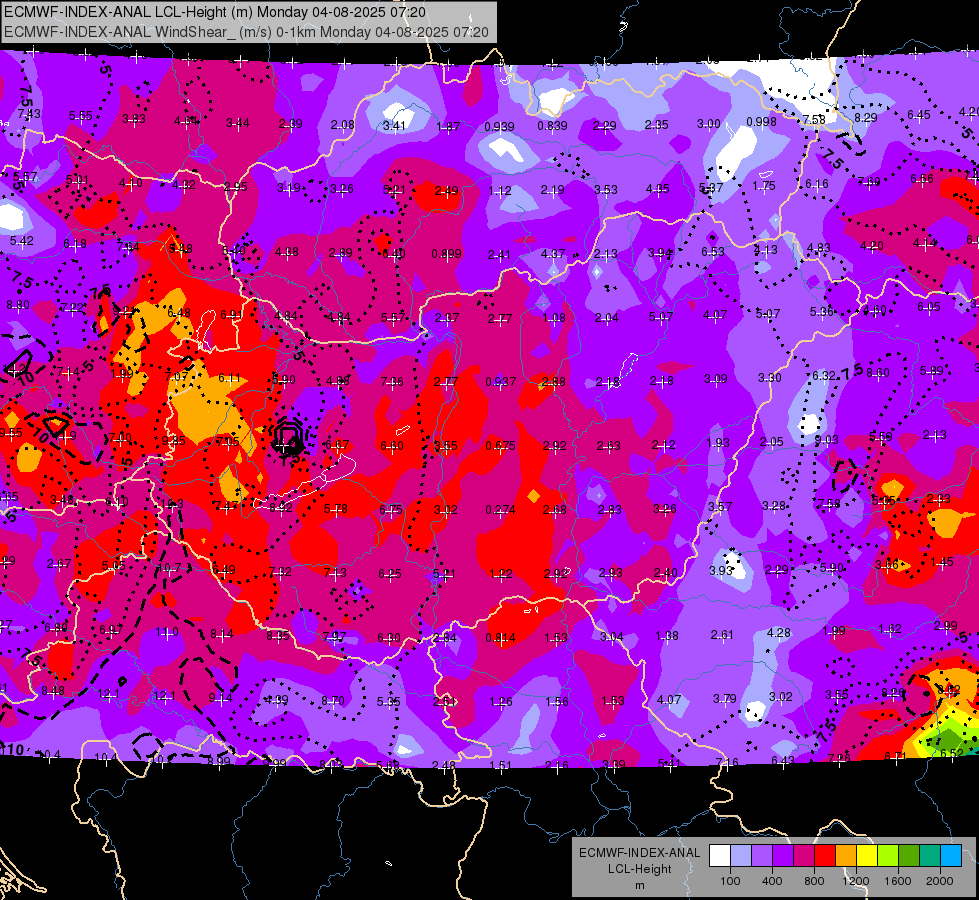Click the grid point value 10.7
Viewport: 979px width, 900px height.
[170, 568]
